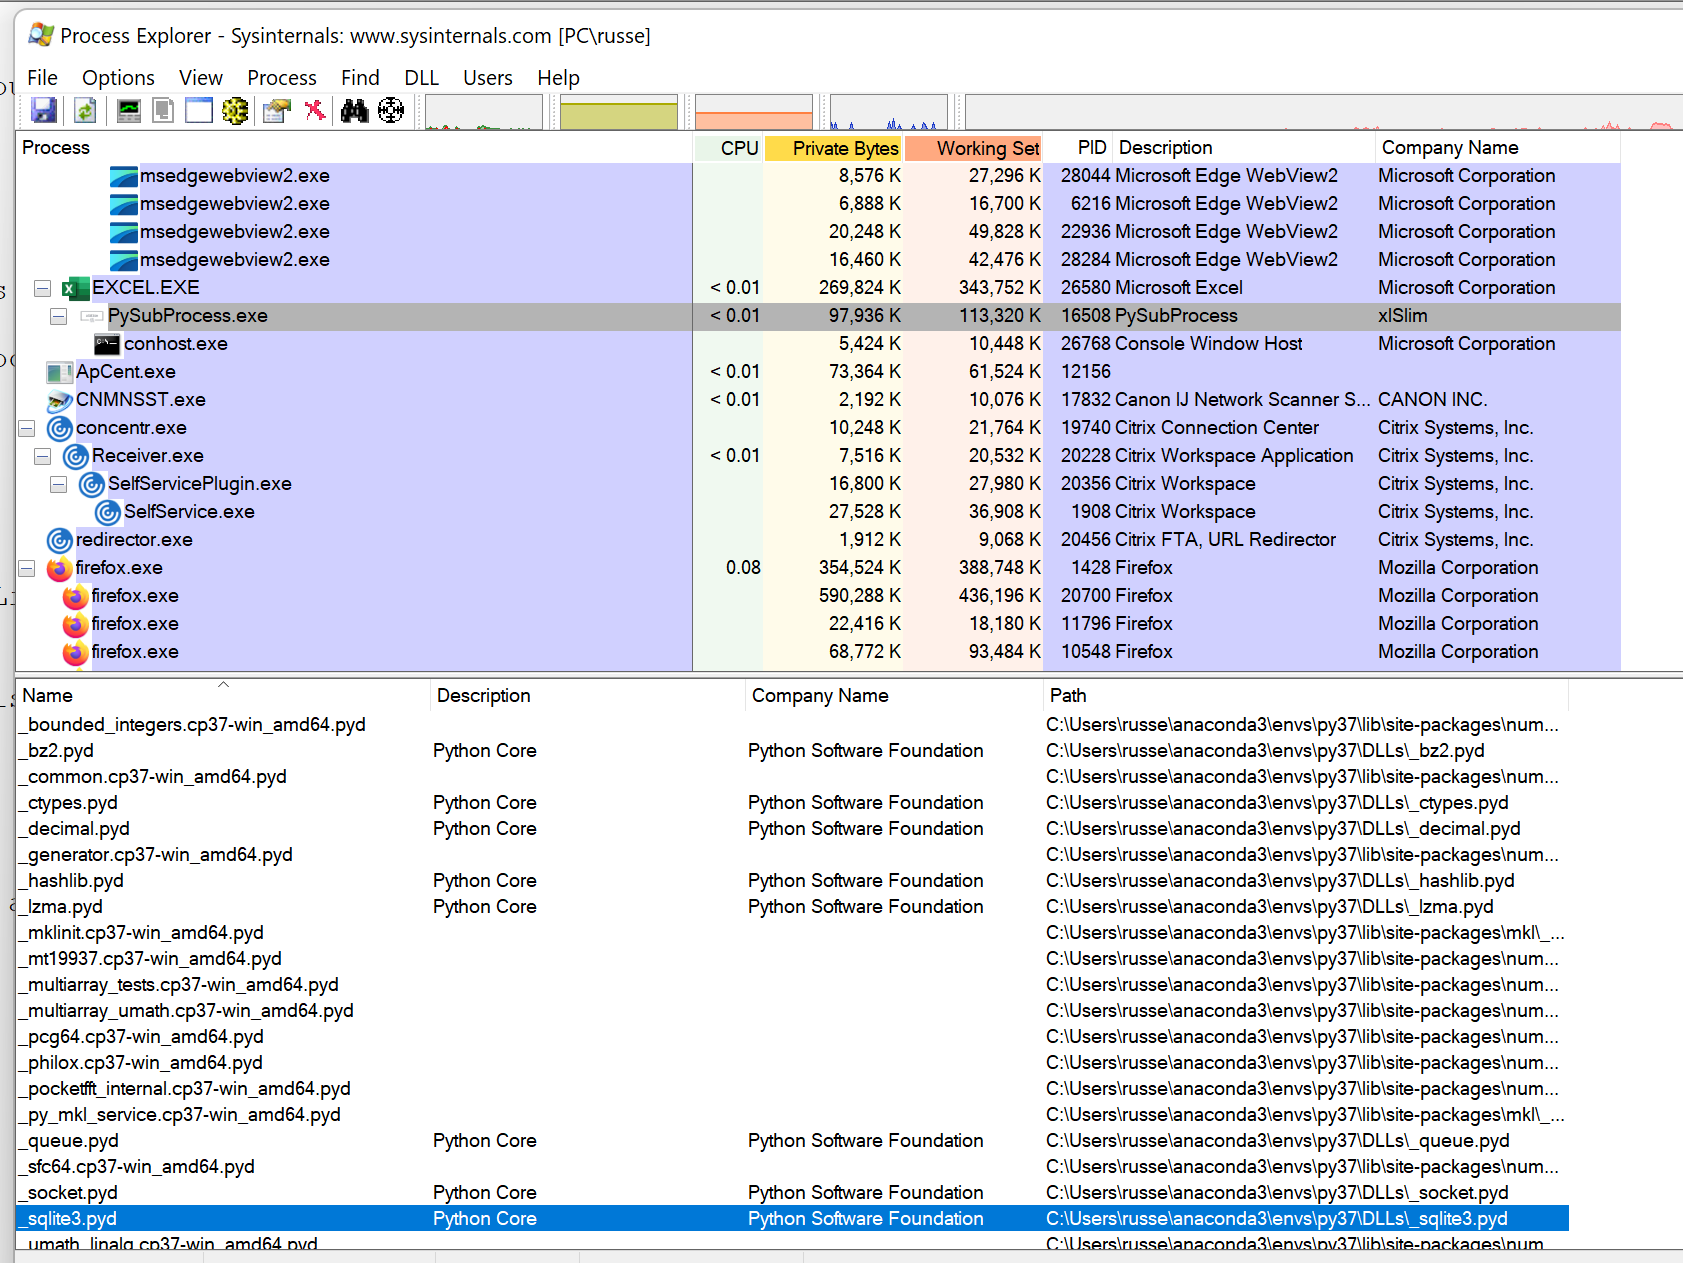Open the System Information monitor icon
The width and height of the screenshot is (1683, 1263).
click(x=129, y=110)
